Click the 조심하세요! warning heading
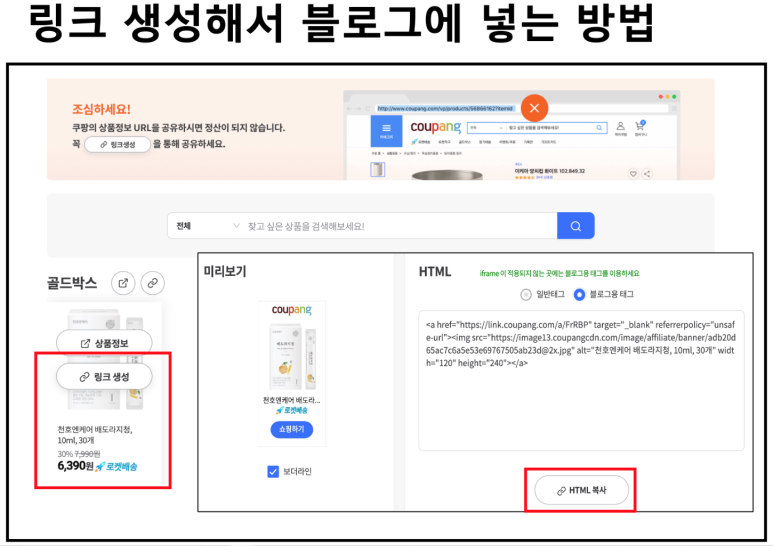 click(101, 109)
